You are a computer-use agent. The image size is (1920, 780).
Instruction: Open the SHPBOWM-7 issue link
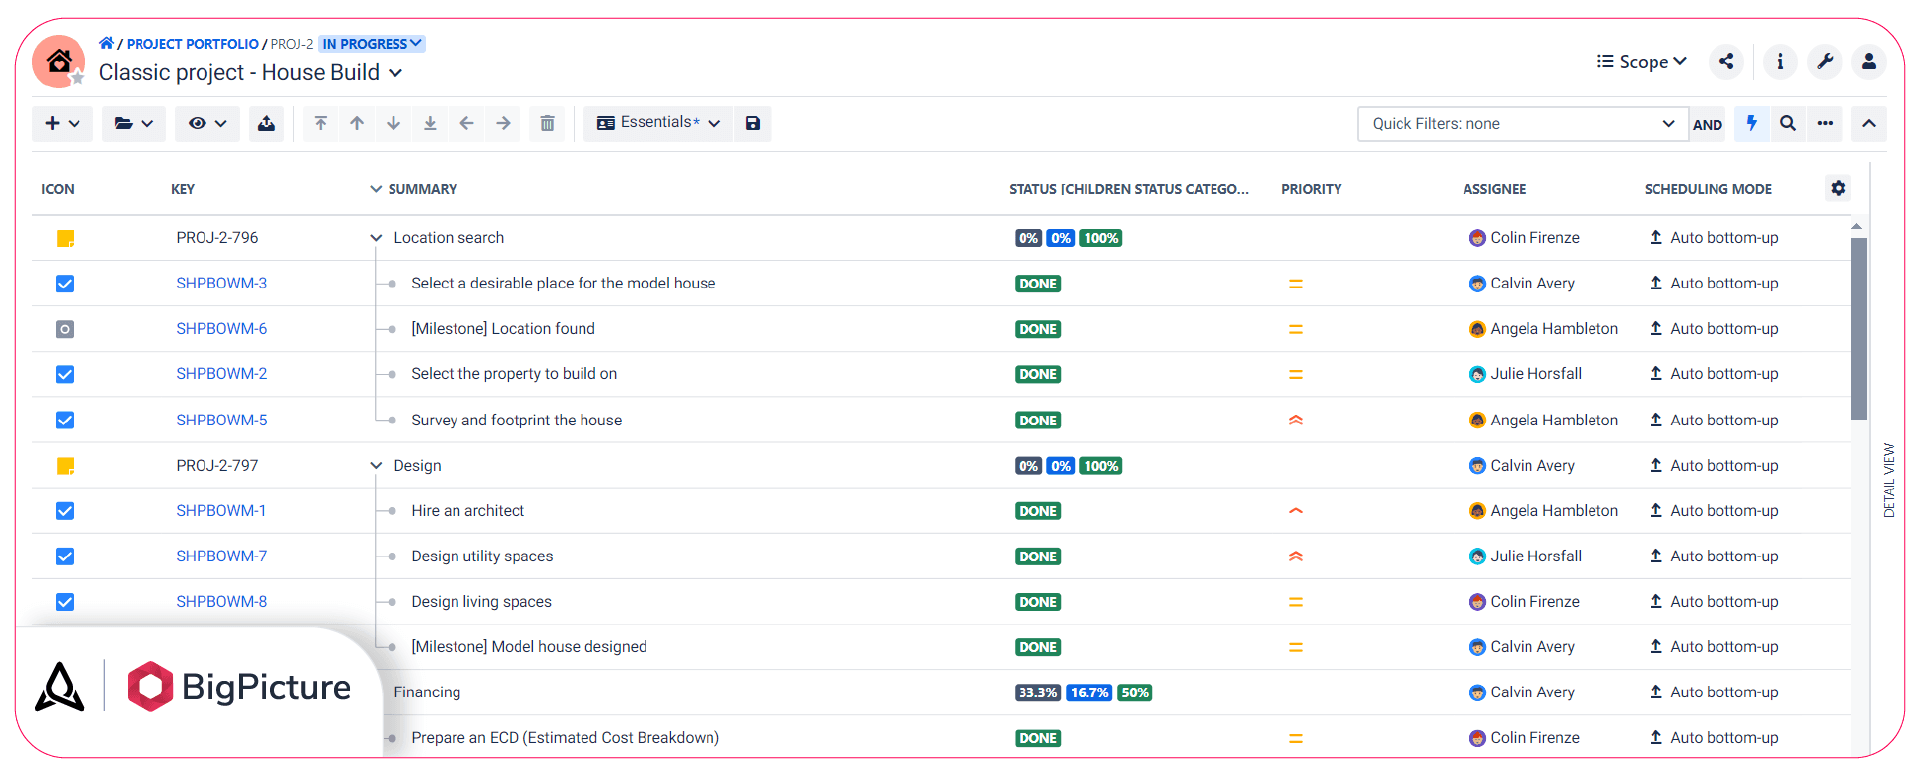[221, 556]
